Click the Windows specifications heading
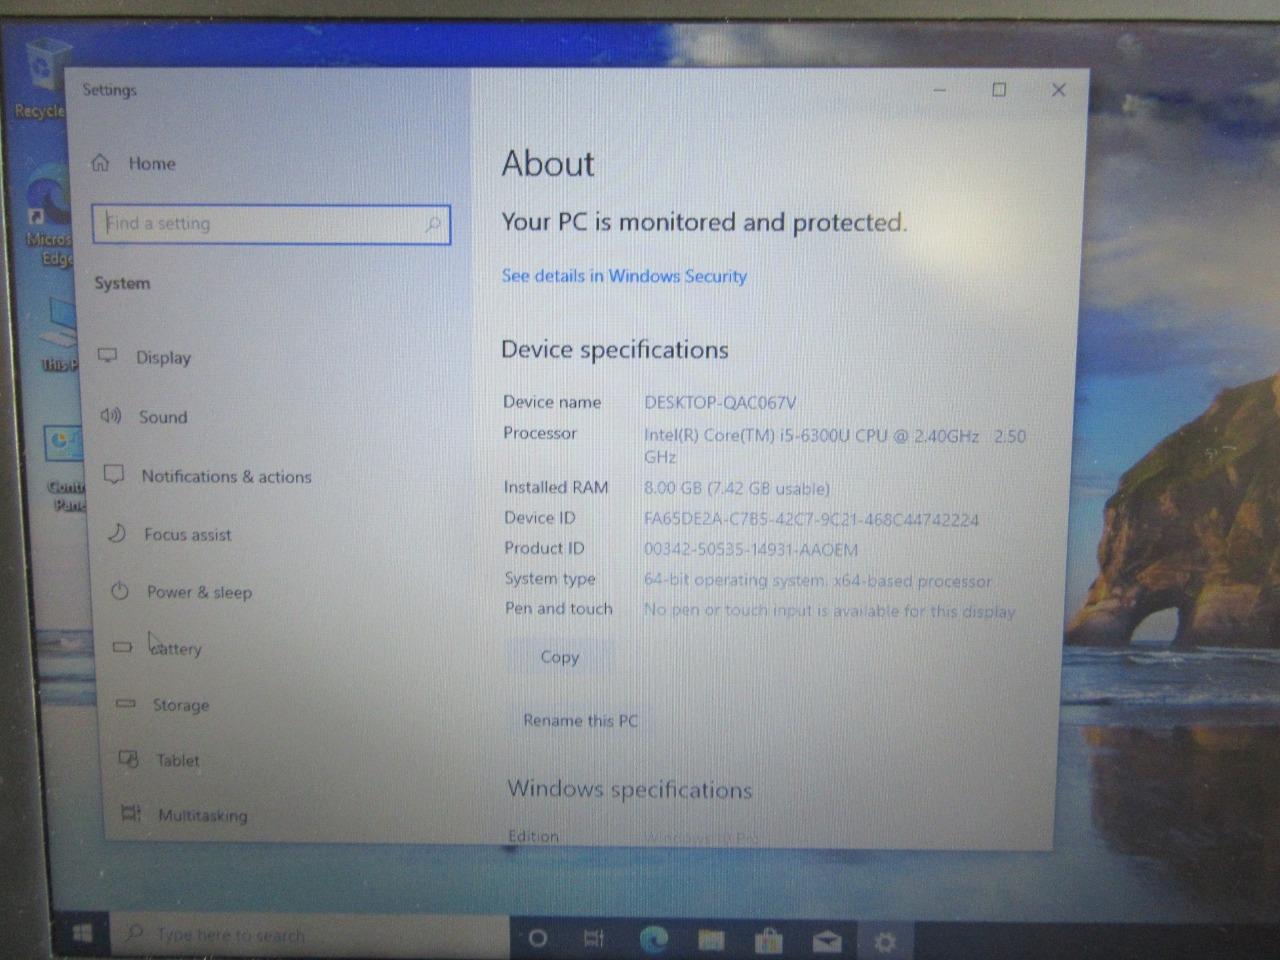The height and width of the screenshot is (960, 1280). tap(629, 789)
